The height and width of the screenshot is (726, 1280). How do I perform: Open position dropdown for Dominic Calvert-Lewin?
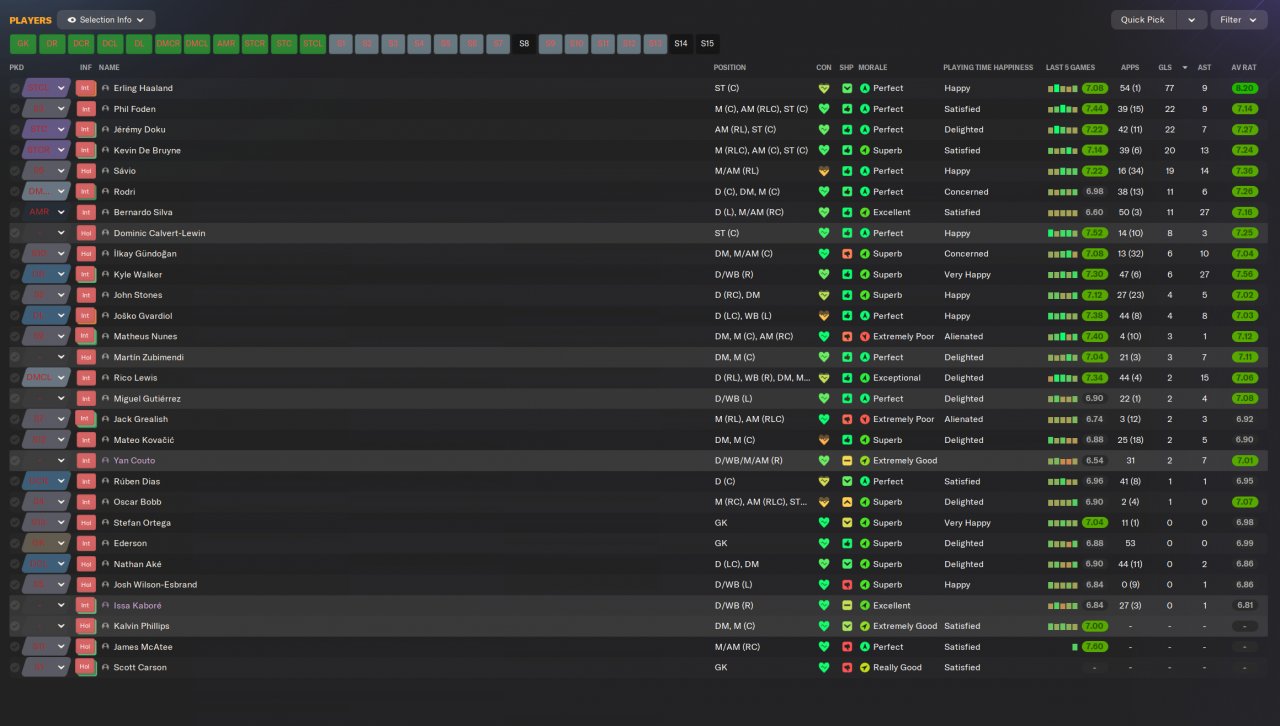(x=61, y=233)
